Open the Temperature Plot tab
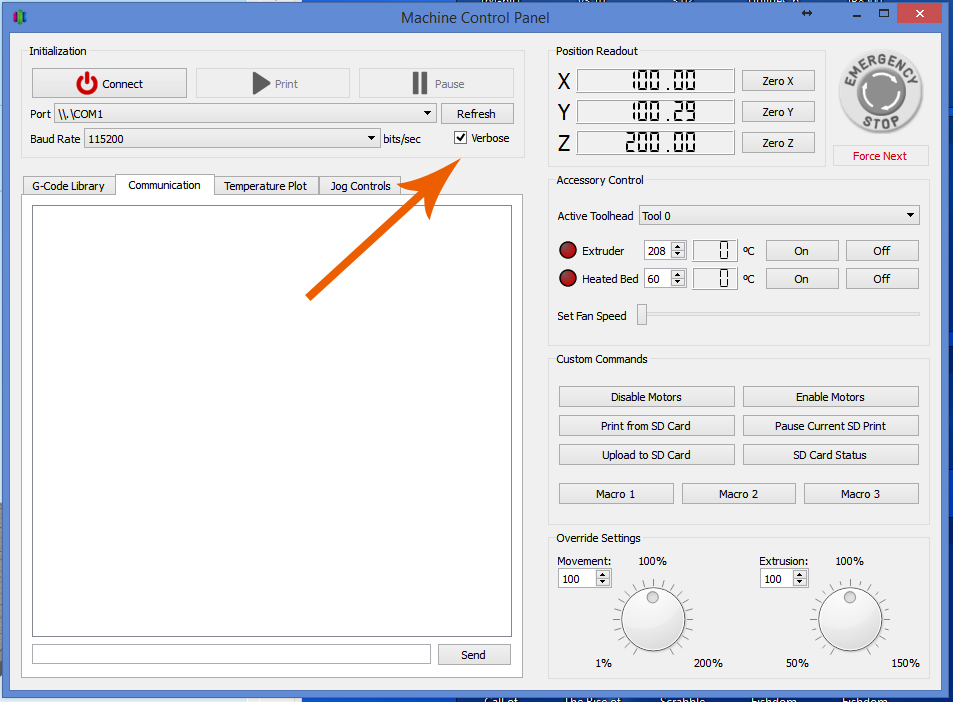Viewport: 953px width, 702px height. click(265, 186)
